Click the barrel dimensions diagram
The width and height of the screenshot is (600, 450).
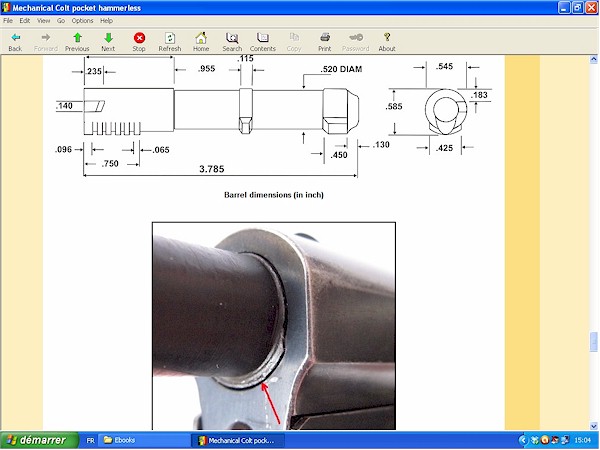click(274, 117)
